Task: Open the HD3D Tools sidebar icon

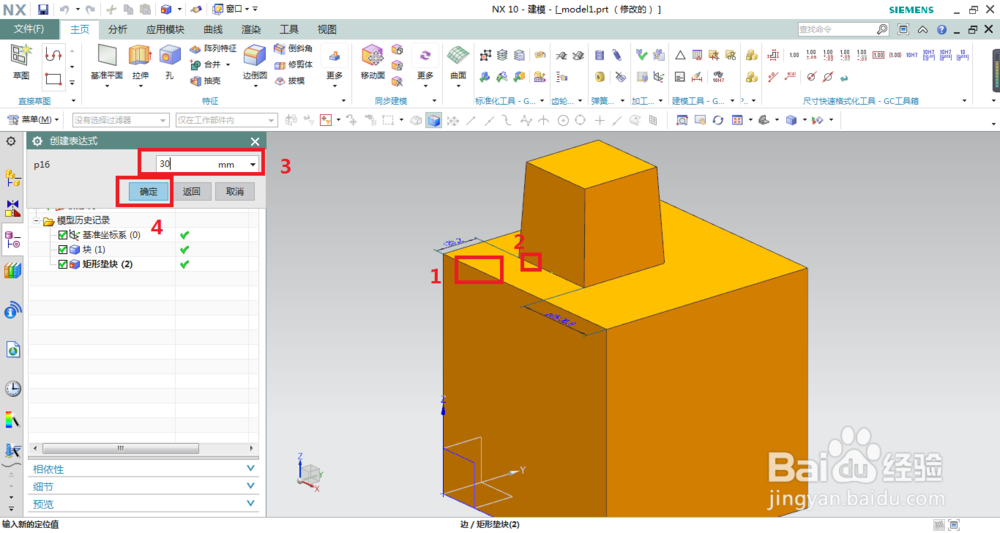Action: (13, 310)
